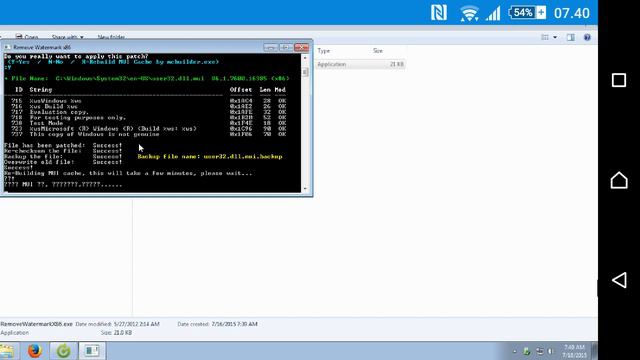Viewport: 640px width, 360px height.
Task: Click RemoveWatermarkX86.exe name in details pane
Action: click(x=36, y=324)
